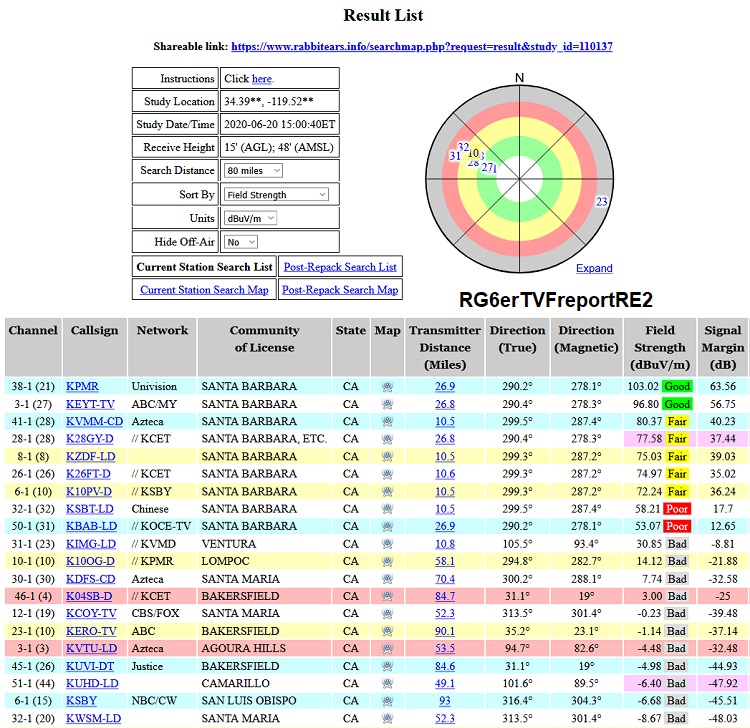Open the Post-Repack Search List
The width and height of the screenshot is (750, 728).
[x=339, y=266]
